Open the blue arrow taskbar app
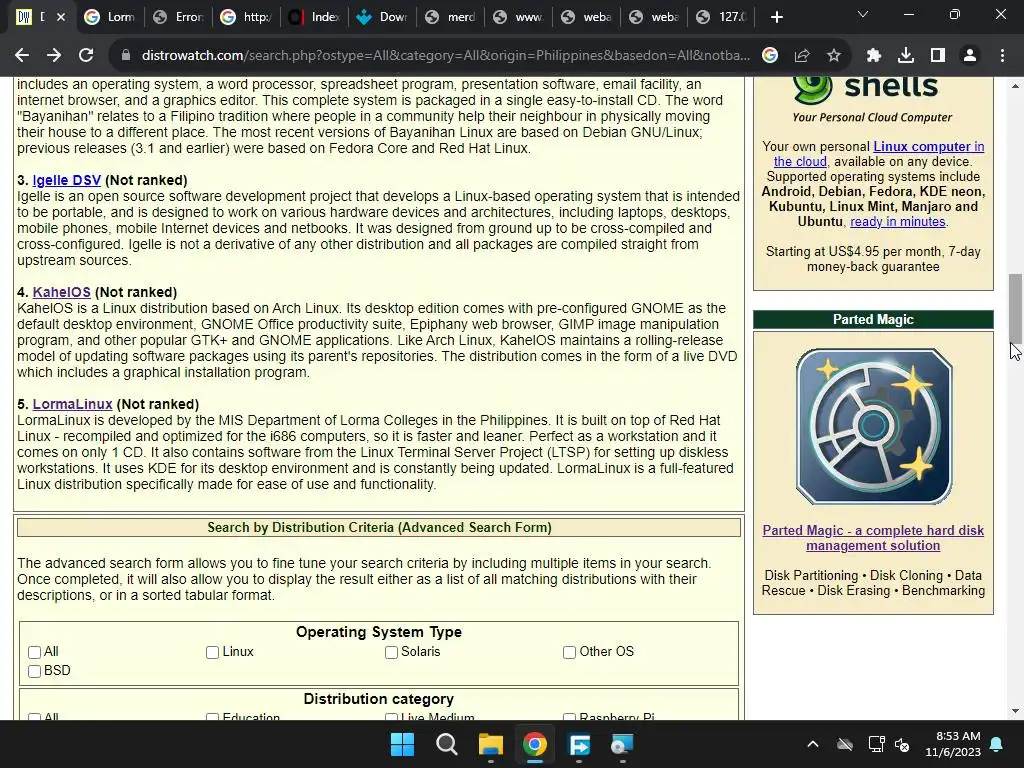This screenshot has height=768, width=1024. click(x=579, y=744)
